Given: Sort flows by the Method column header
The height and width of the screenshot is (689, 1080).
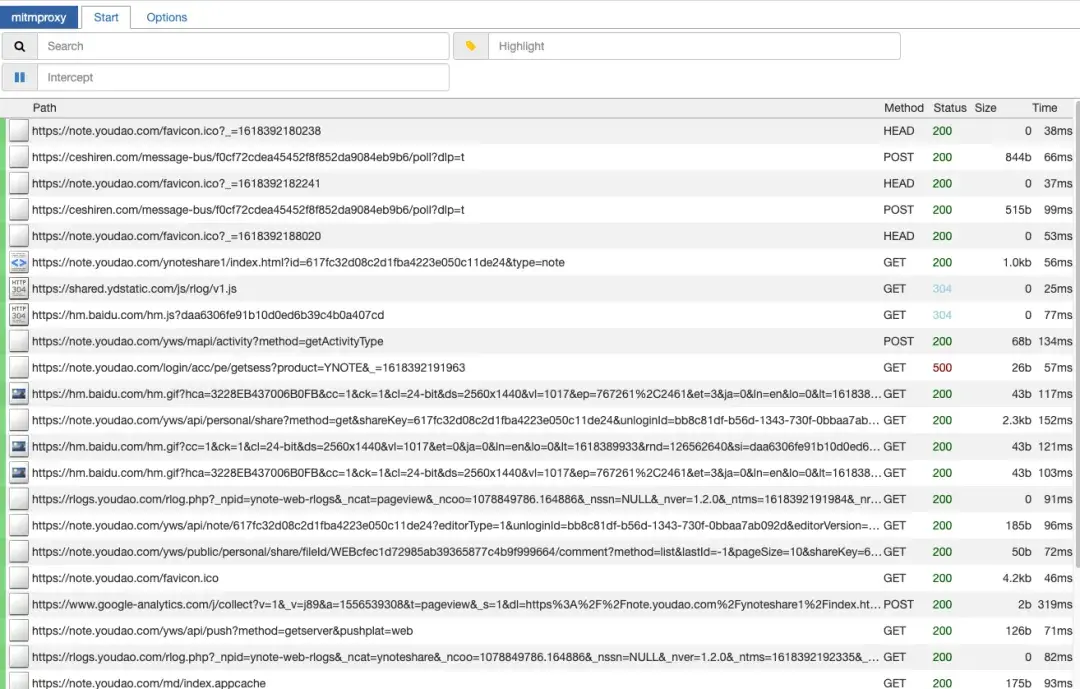Looking at the screenshot, I should pos(903,108).
